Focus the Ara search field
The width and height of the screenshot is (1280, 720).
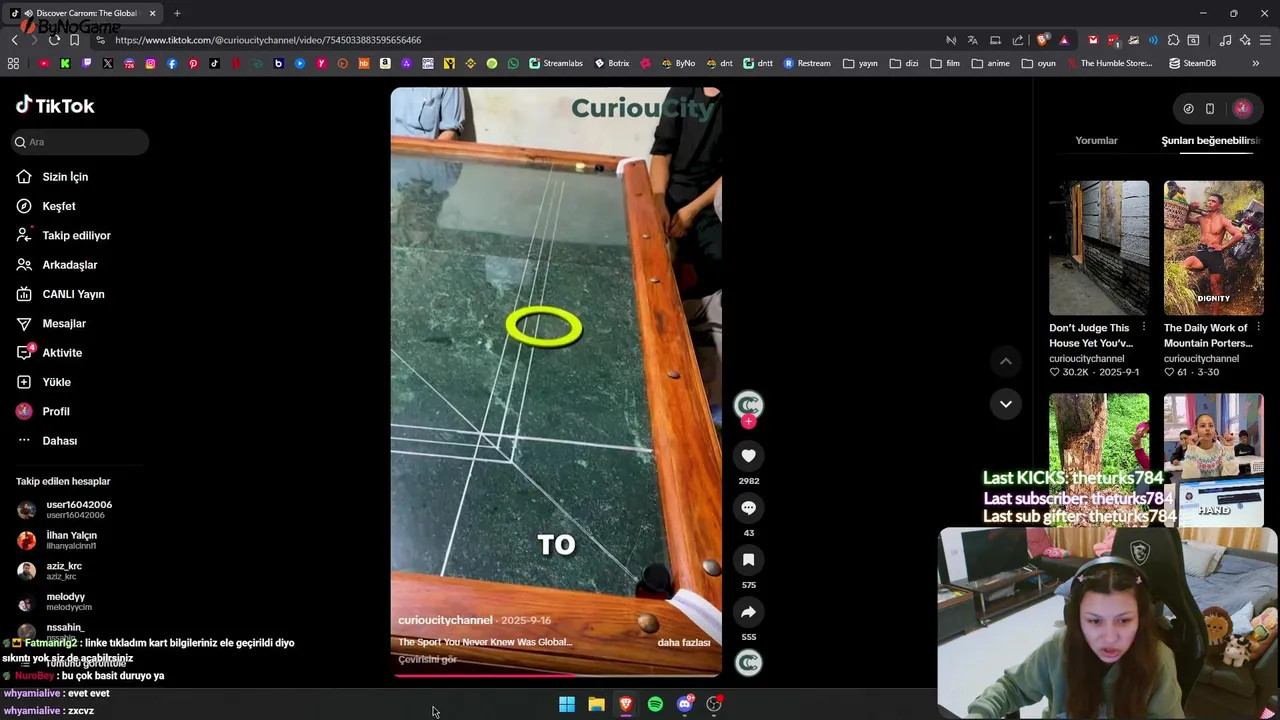80,142
